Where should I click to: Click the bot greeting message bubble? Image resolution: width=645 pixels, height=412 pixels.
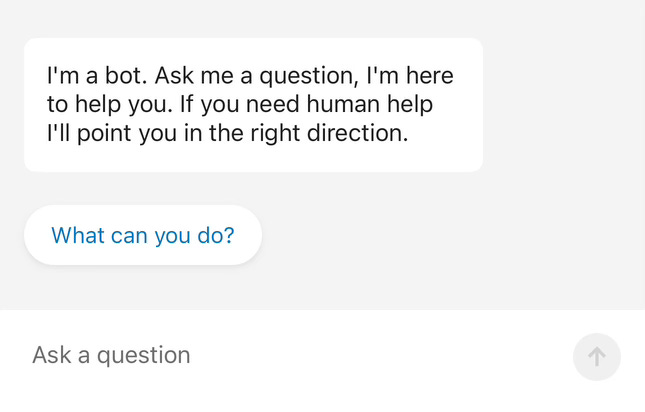(253, 105)
